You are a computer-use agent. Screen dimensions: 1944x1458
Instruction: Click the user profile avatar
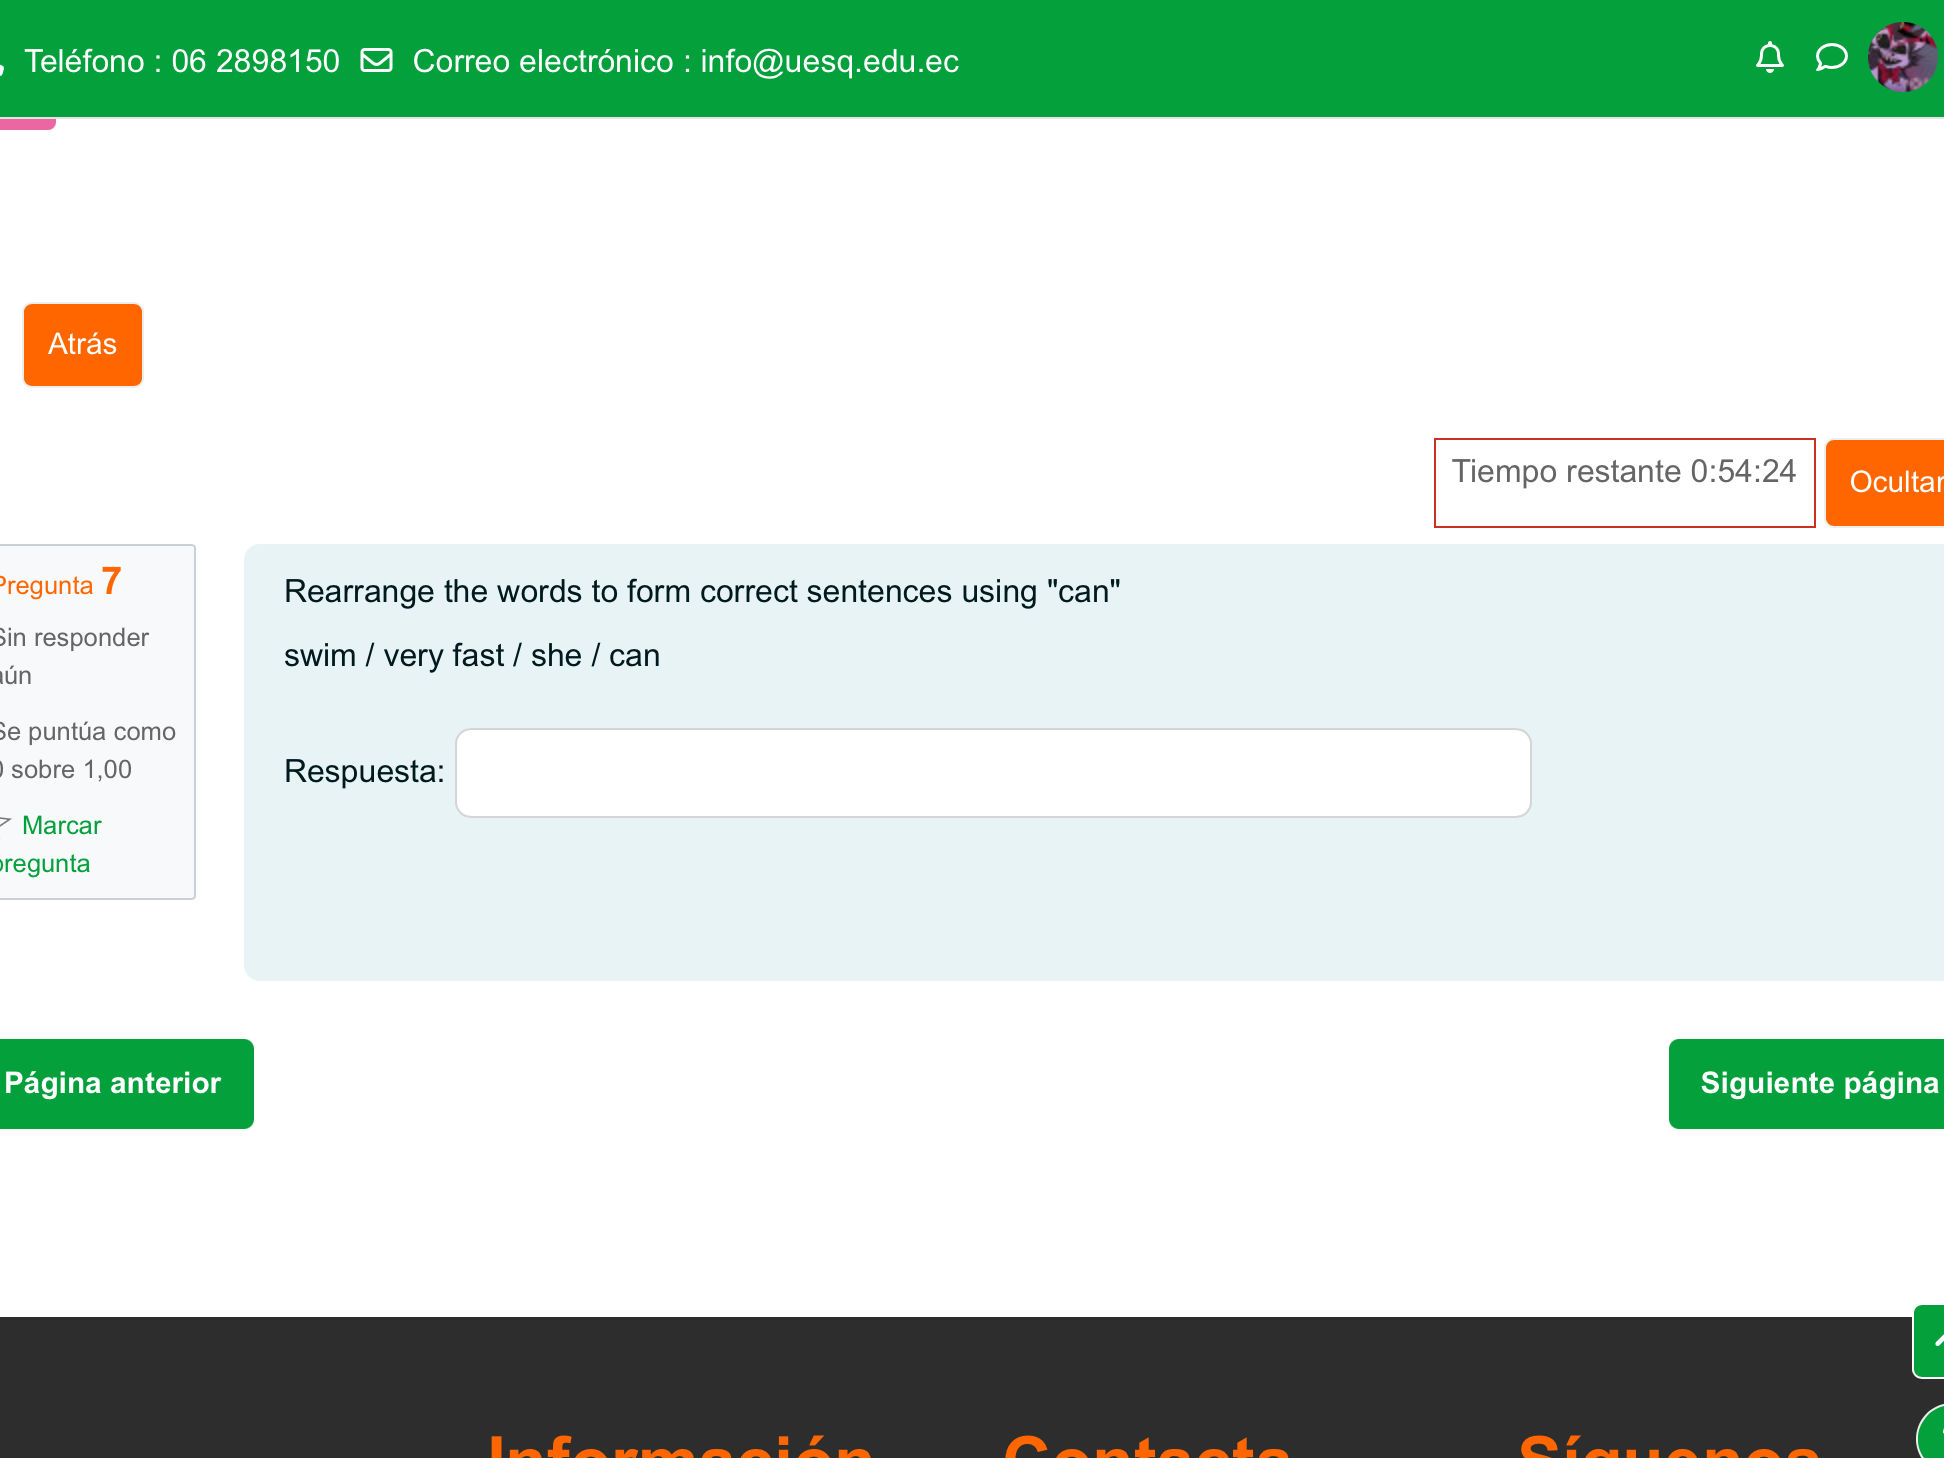[1903, 58]
